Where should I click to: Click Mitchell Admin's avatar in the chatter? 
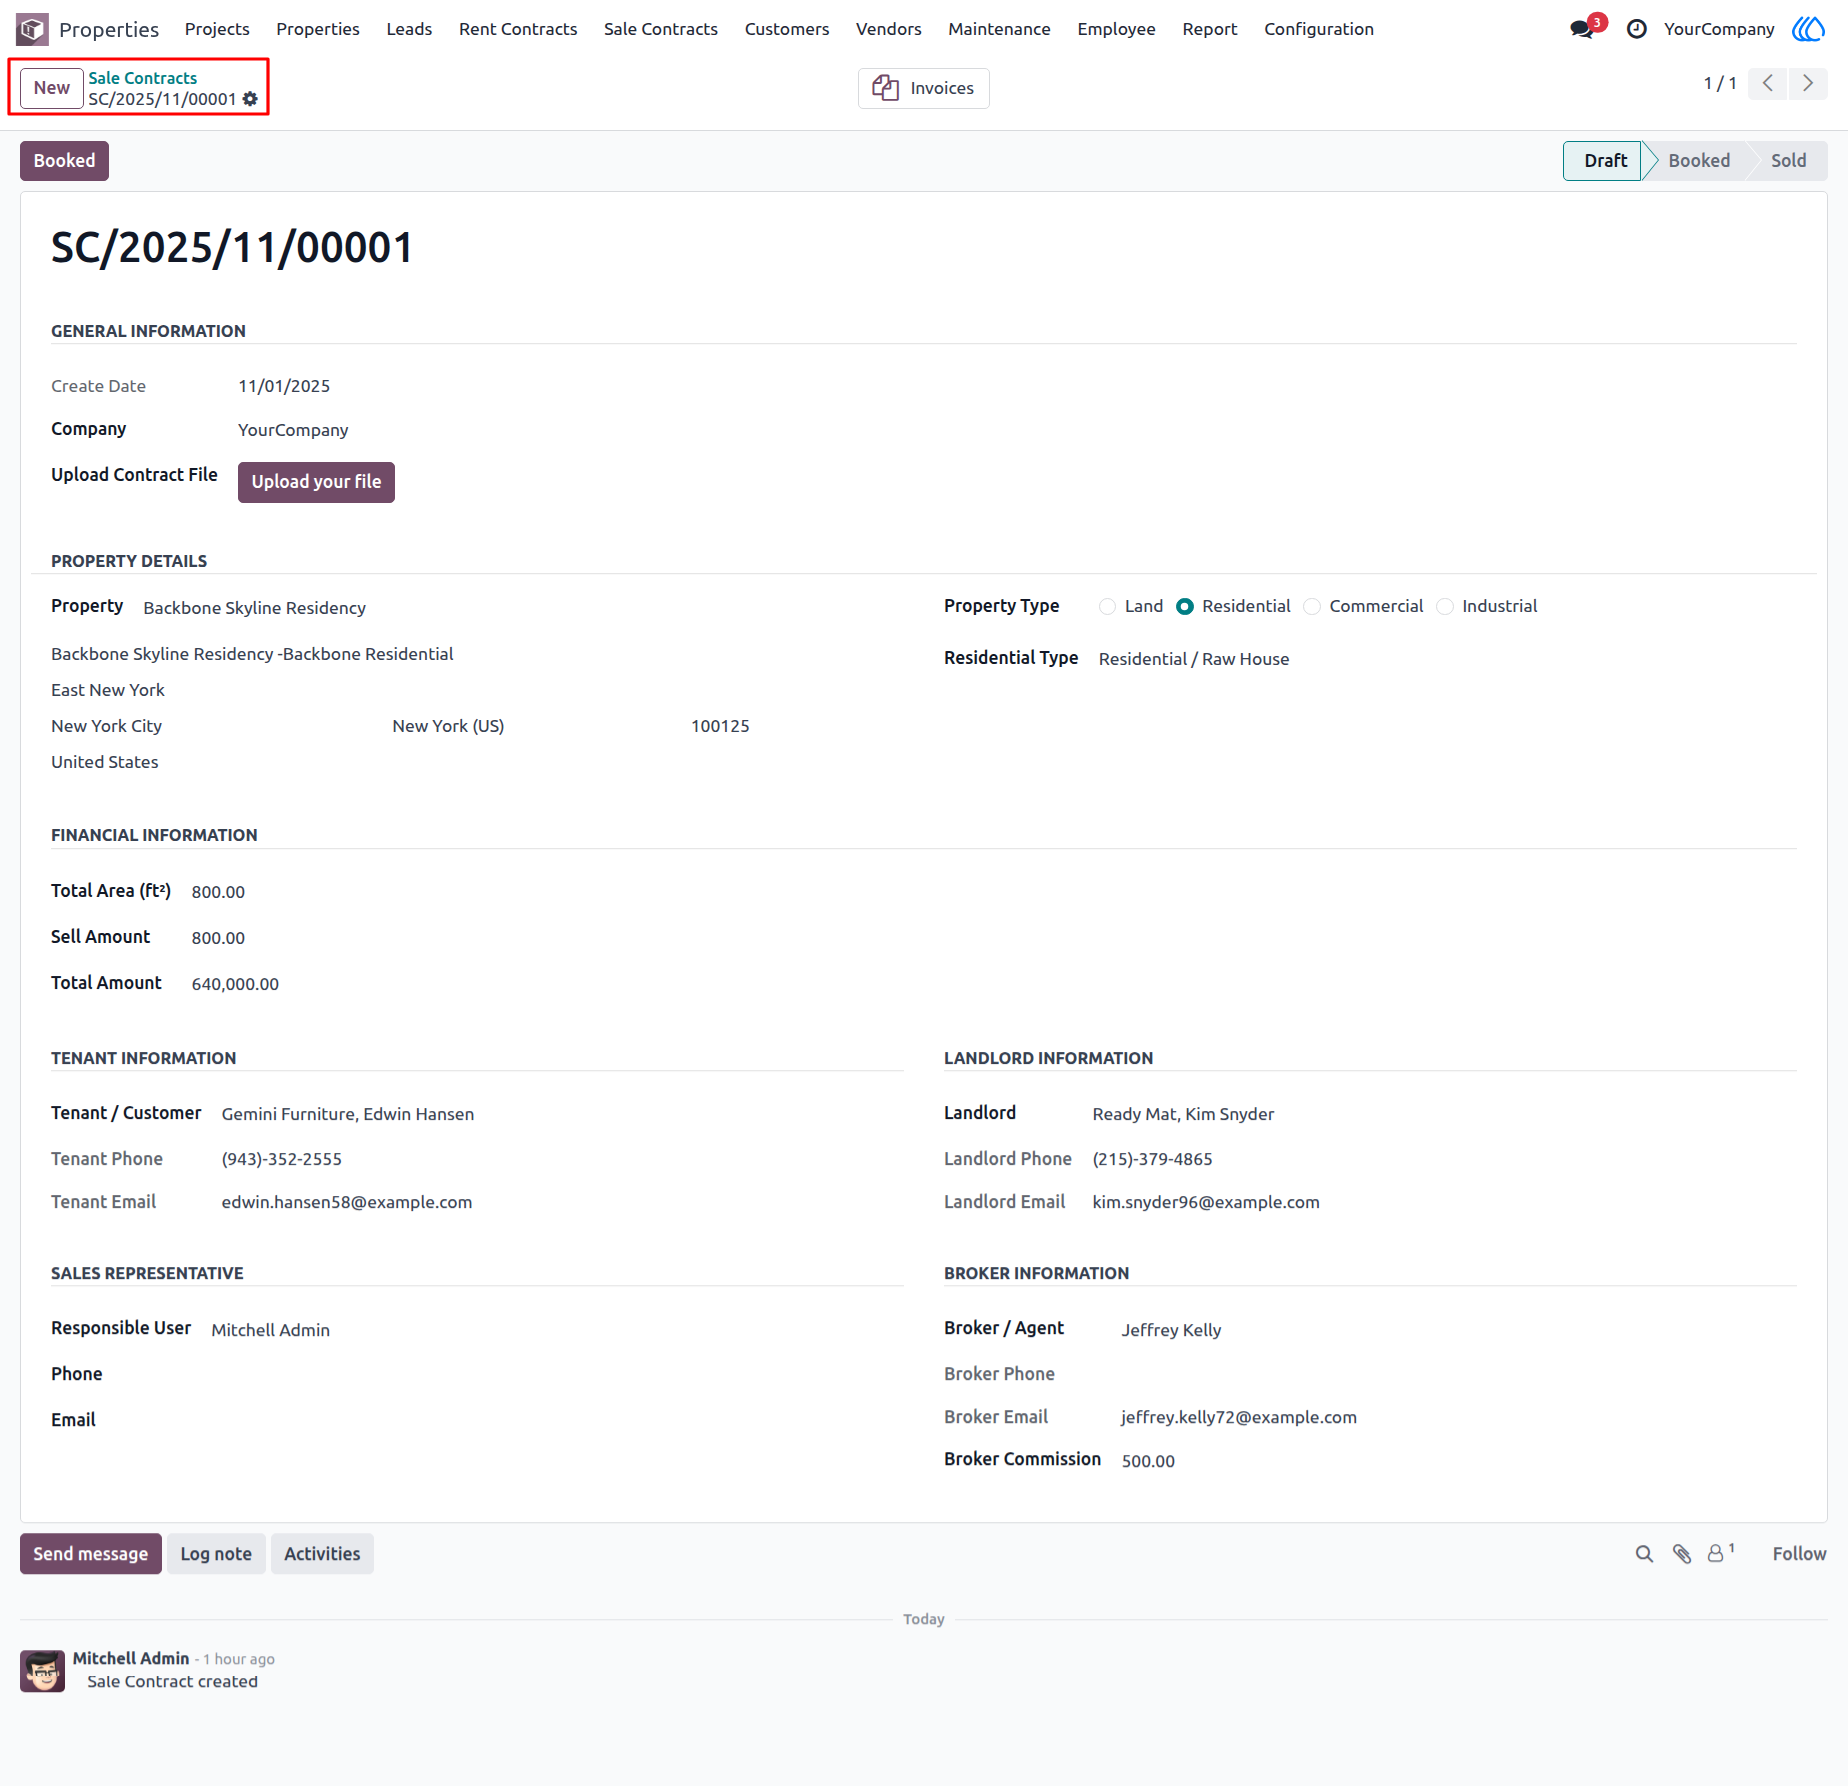pyautogui.click(x=43, y=1671)
